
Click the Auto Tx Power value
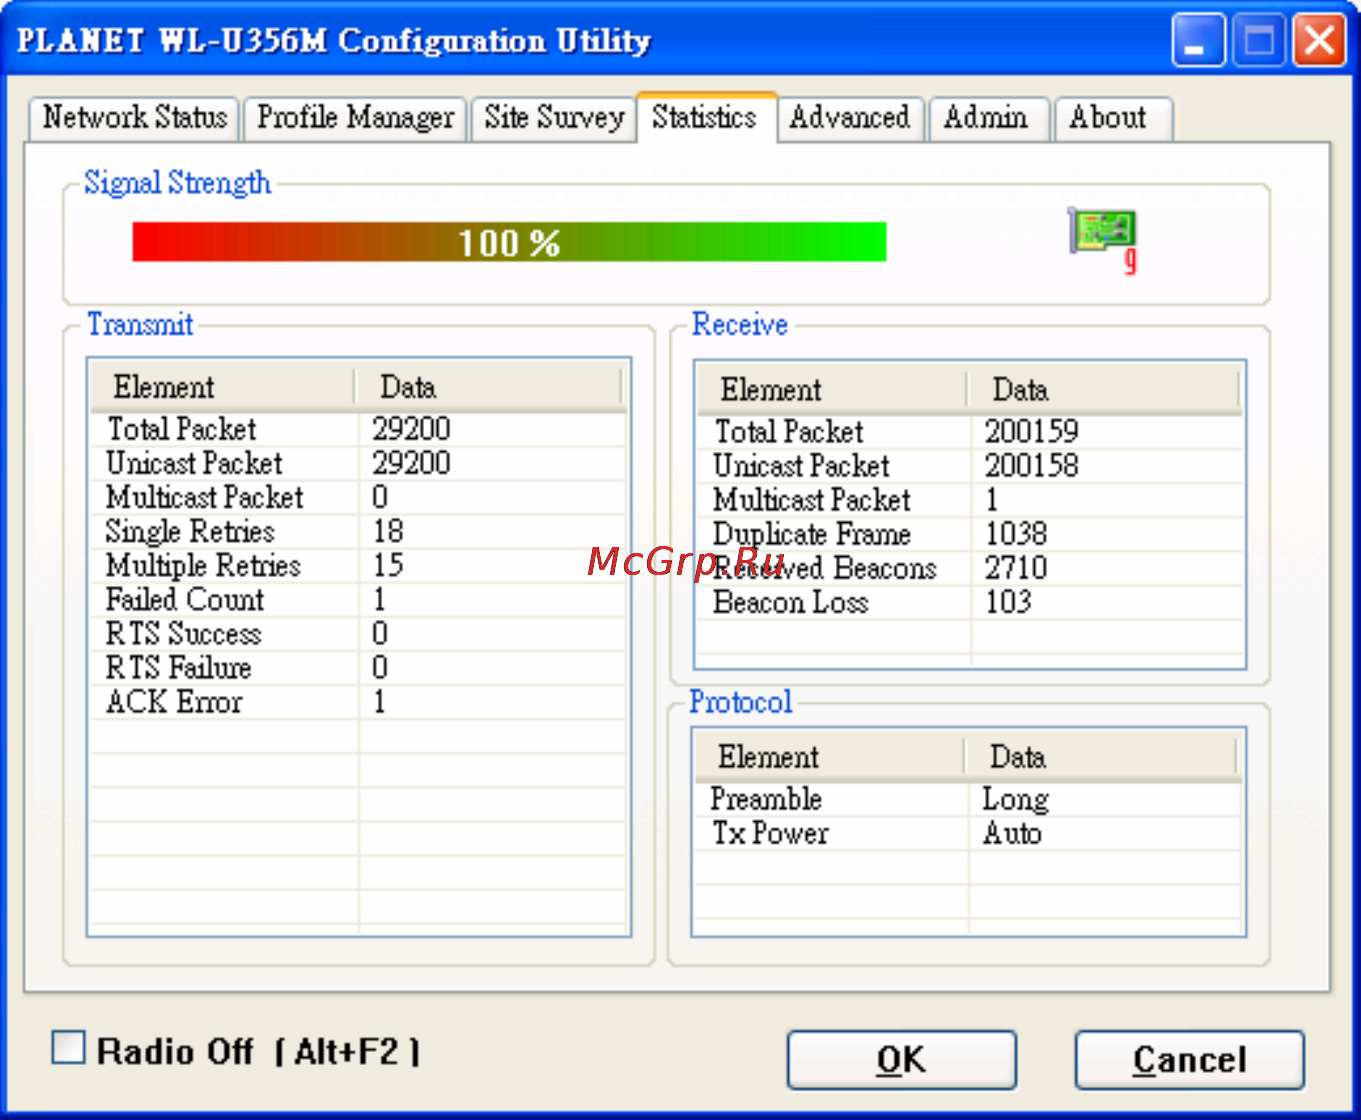click(1012, 833)
